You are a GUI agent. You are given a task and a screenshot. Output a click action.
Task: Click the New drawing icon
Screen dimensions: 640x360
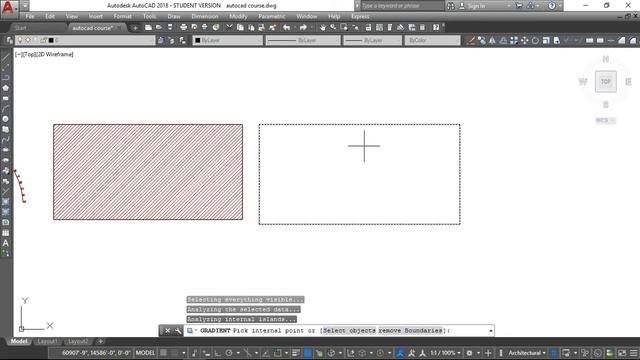click(148, 27)
